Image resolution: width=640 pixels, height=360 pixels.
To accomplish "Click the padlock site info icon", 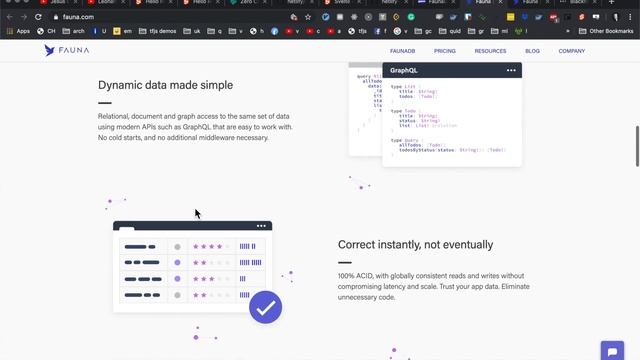I will pos(56,17).
